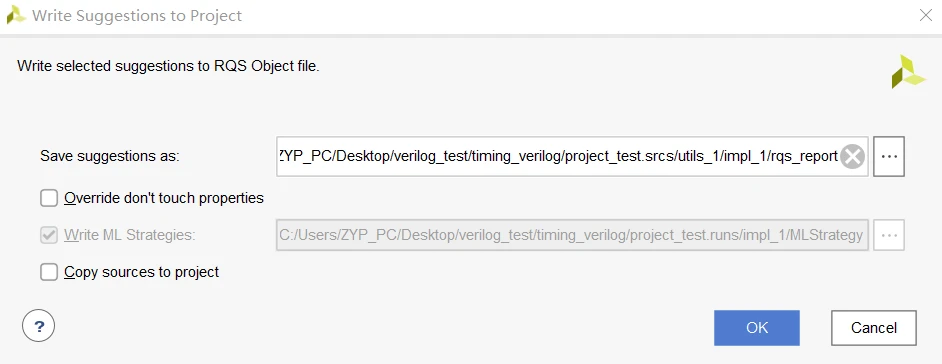The image size is (942, 364).
Task: Click the Copy sources to project label
Action: (142, 272)
